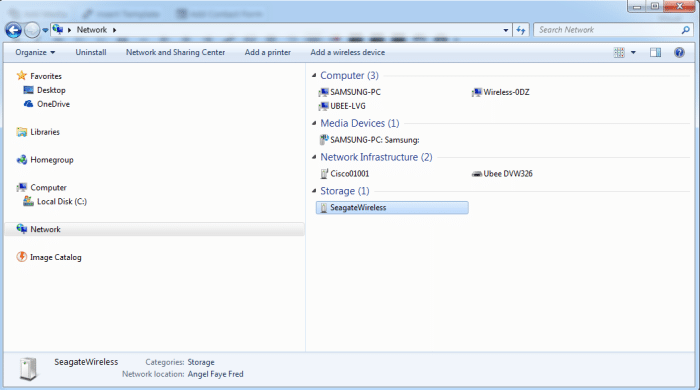This screenshot has width=700, height=390.
Task: Open Homegroup in the navigation pane
Action: tap(52, 160)
